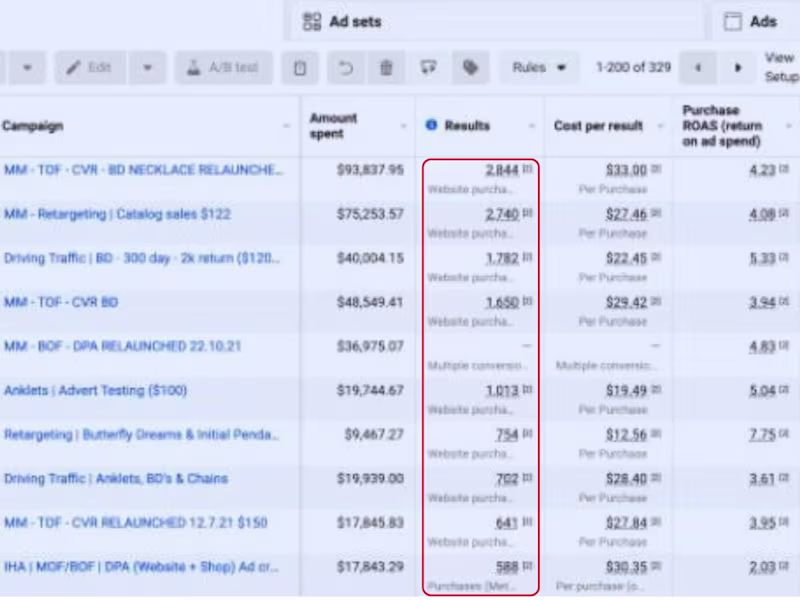Click the 2,740 results value
The image size is (800, 600).
502,214
